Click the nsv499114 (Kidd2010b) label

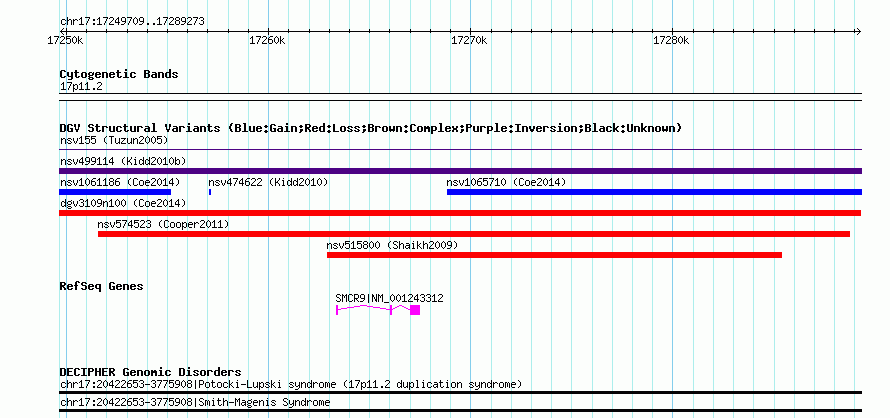coord(123,161)
